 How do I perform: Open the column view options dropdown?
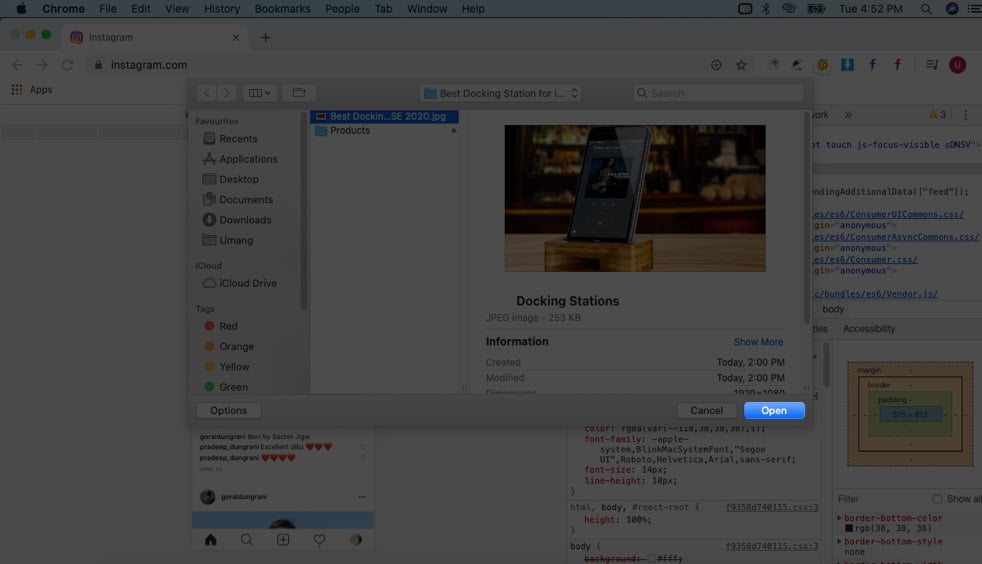[x=259, y=93]
